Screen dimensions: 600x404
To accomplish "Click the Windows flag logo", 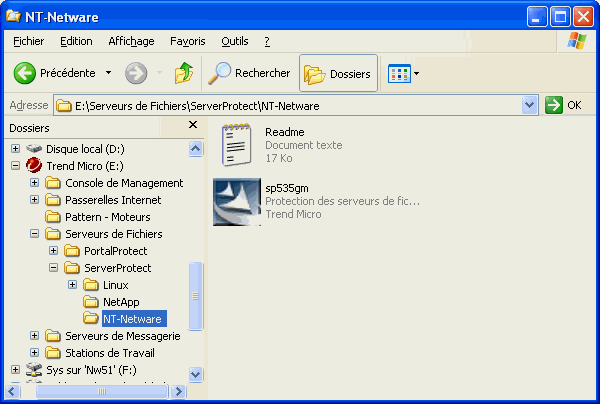I will [577, 41].
